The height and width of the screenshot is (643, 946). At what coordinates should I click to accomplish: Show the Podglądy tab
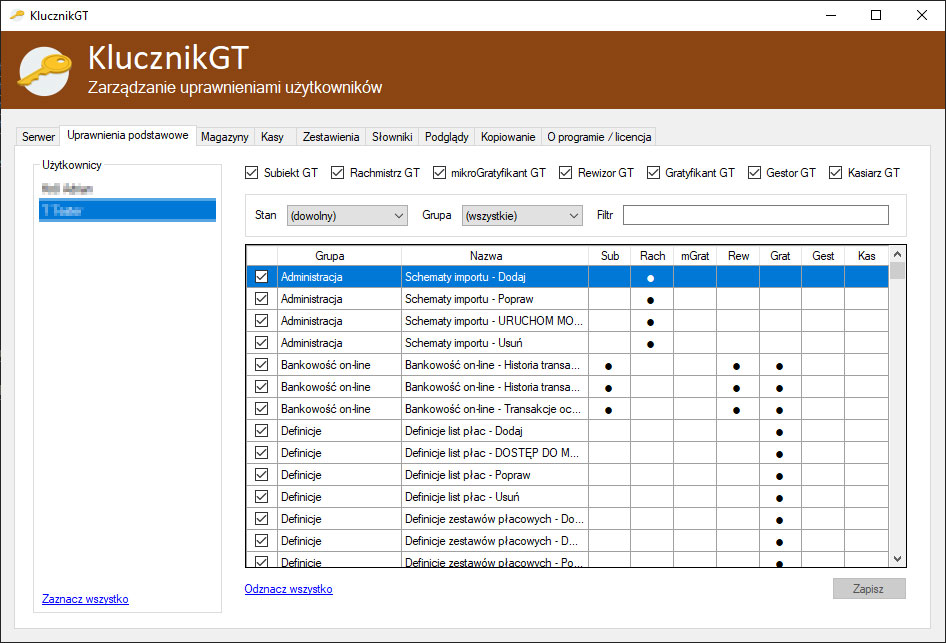[446, 137]
